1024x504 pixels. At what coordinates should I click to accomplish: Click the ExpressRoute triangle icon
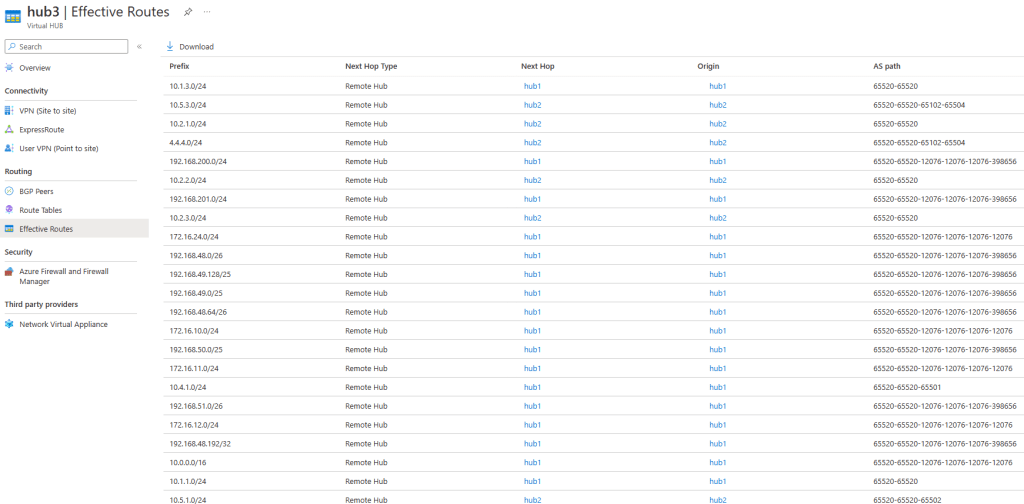click(10, 130)
